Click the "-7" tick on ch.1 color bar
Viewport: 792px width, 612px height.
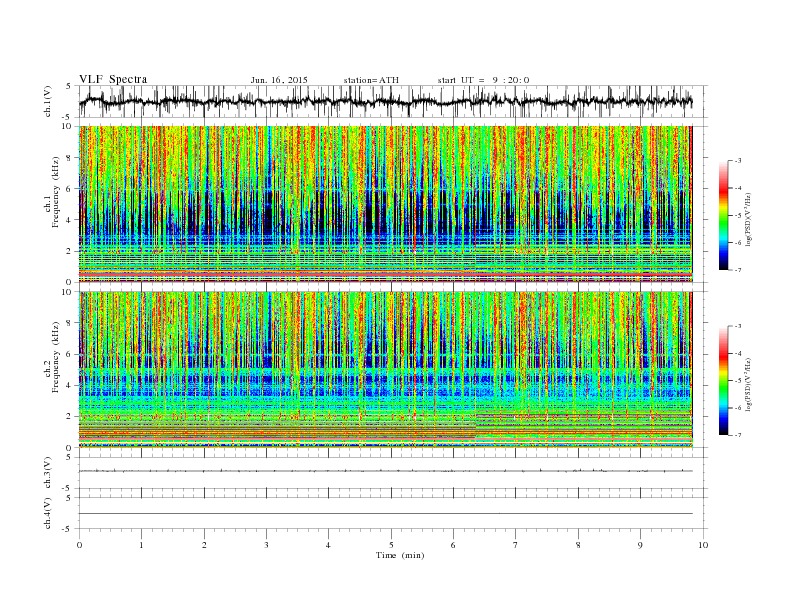tap(737, 270)
